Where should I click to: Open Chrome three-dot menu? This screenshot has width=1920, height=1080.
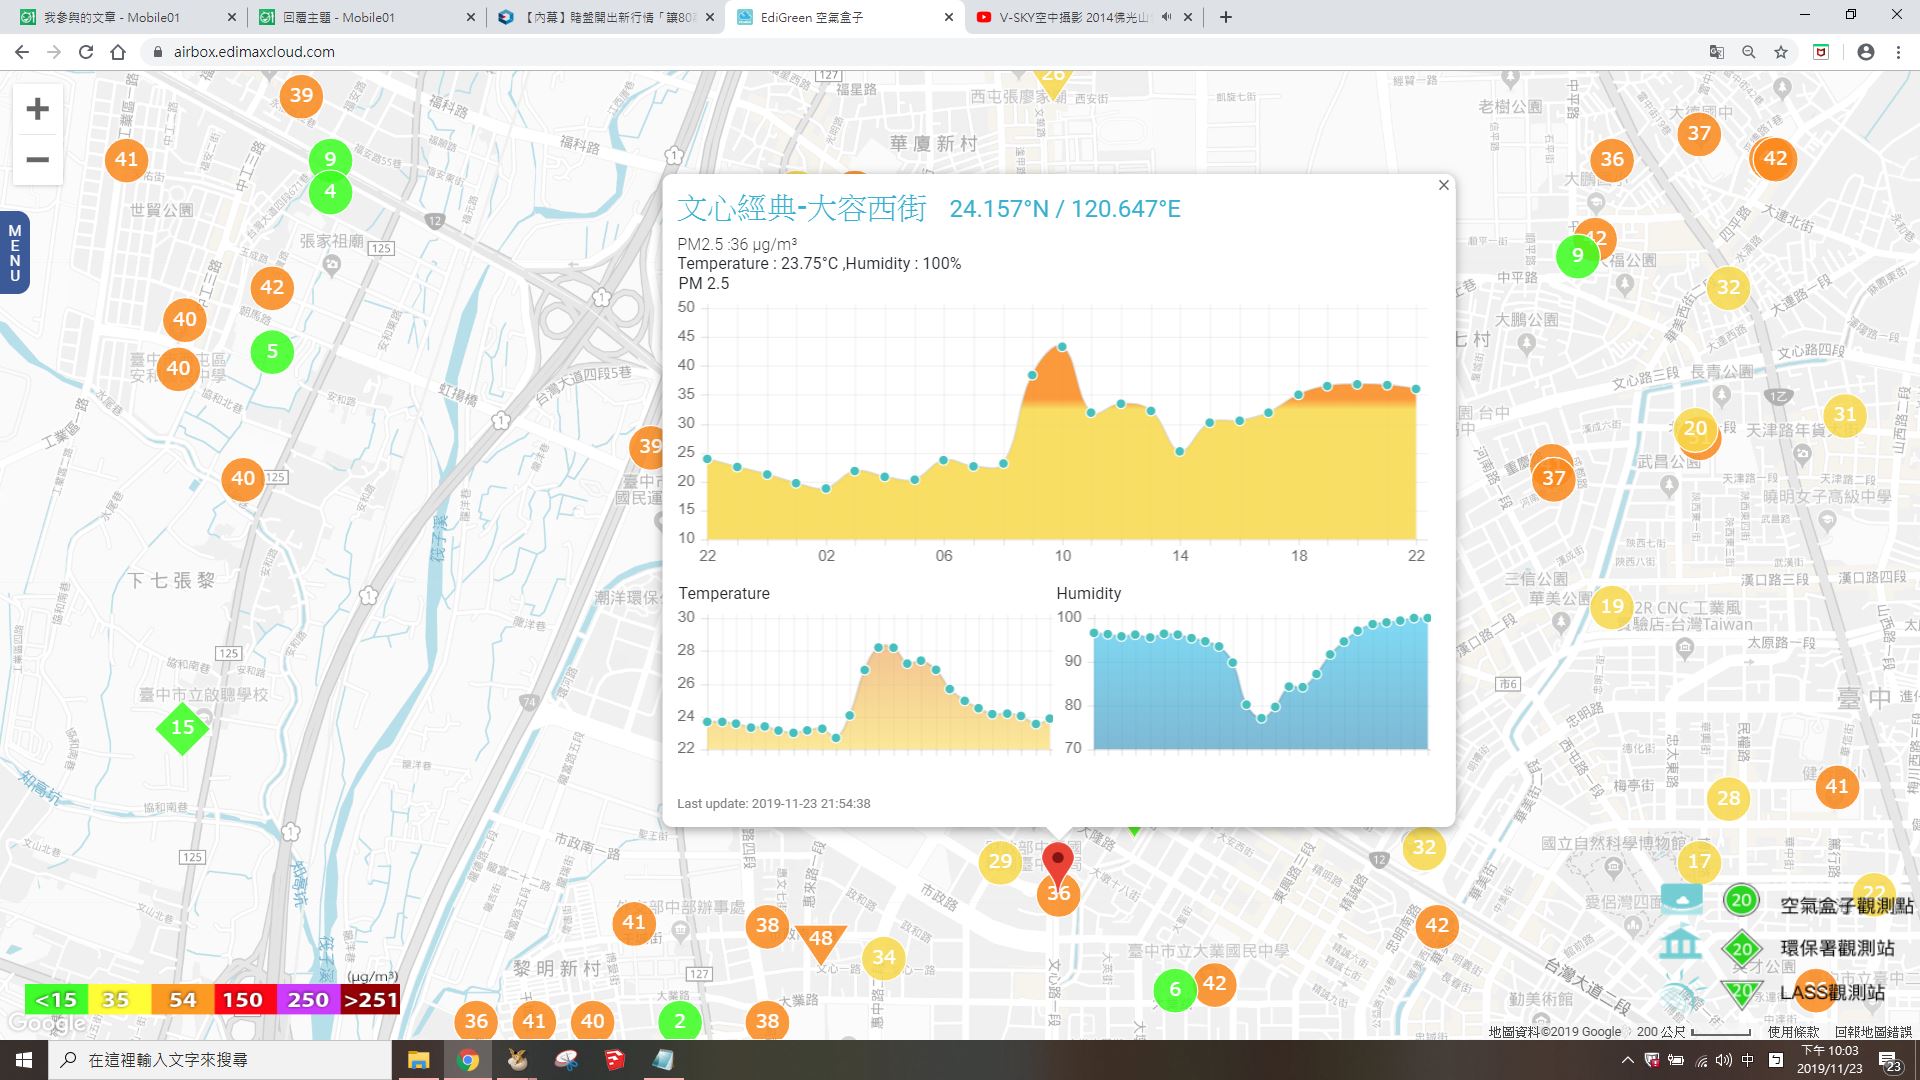click(x=1898, y=52)
